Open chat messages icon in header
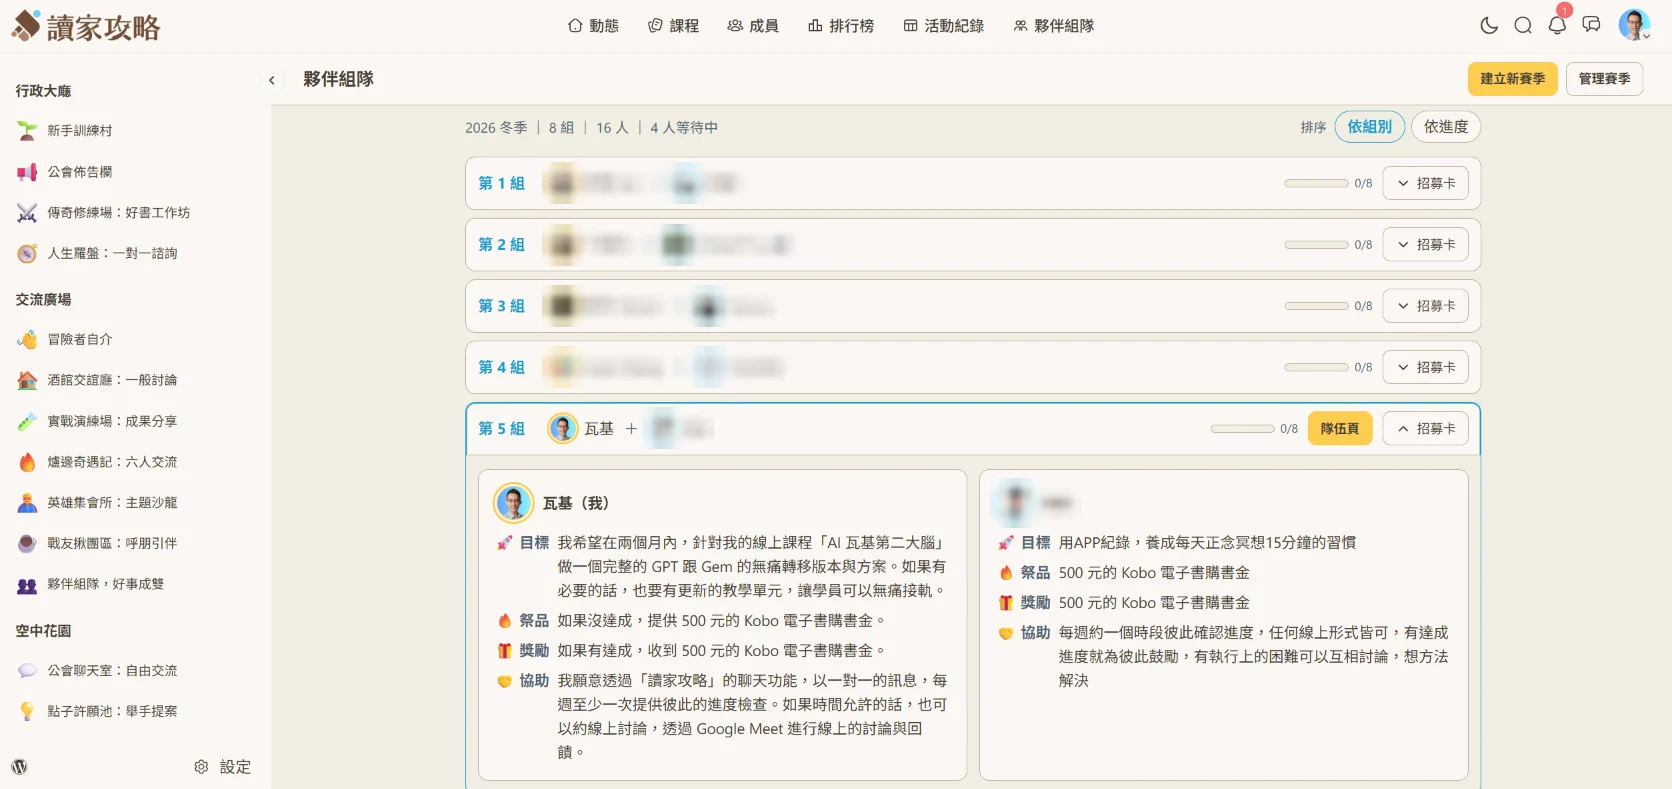This screenshot has width=1672, height=789. [x=1591, y=25]
